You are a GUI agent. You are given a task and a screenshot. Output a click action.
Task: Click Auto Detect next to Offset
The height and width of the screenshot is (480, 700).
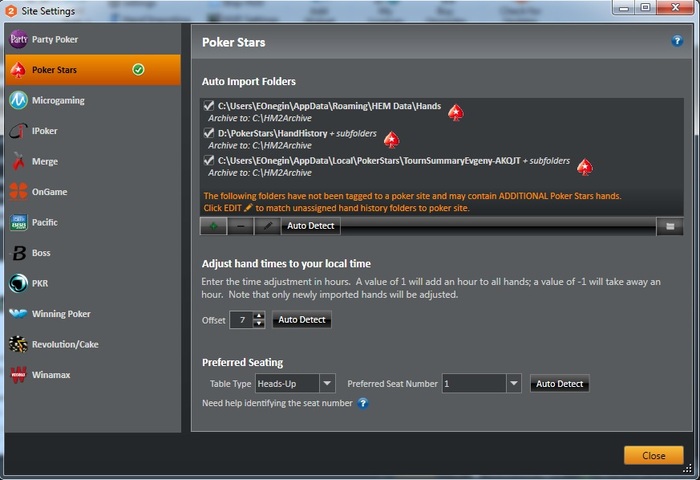(302, 320)
